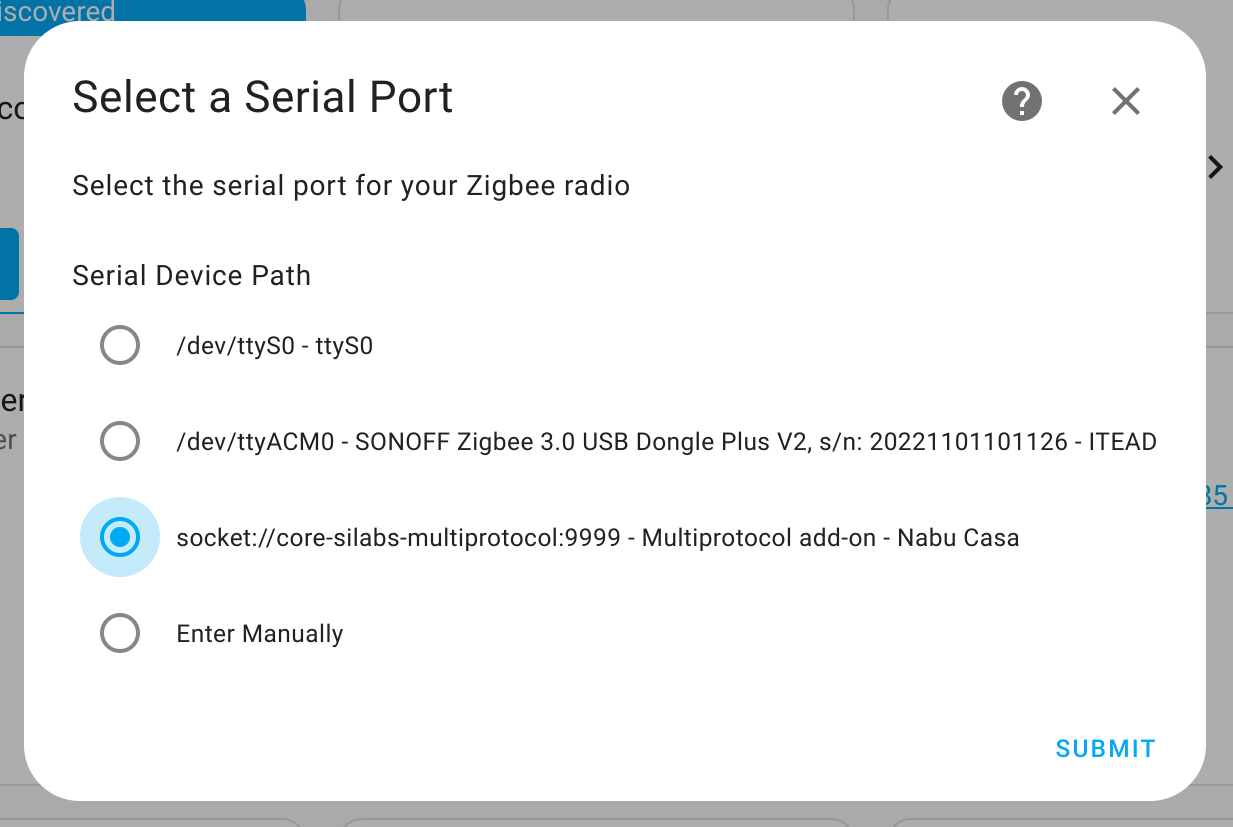This screenshot has width=1233, height=827.
Task: Open the partially hidden blue link at right edge
Action: [1218, 496]
